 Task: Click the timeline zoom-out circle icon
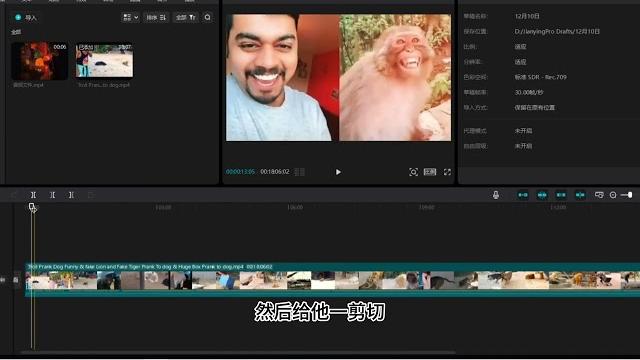pyautogui.click(x=613, y=195)
